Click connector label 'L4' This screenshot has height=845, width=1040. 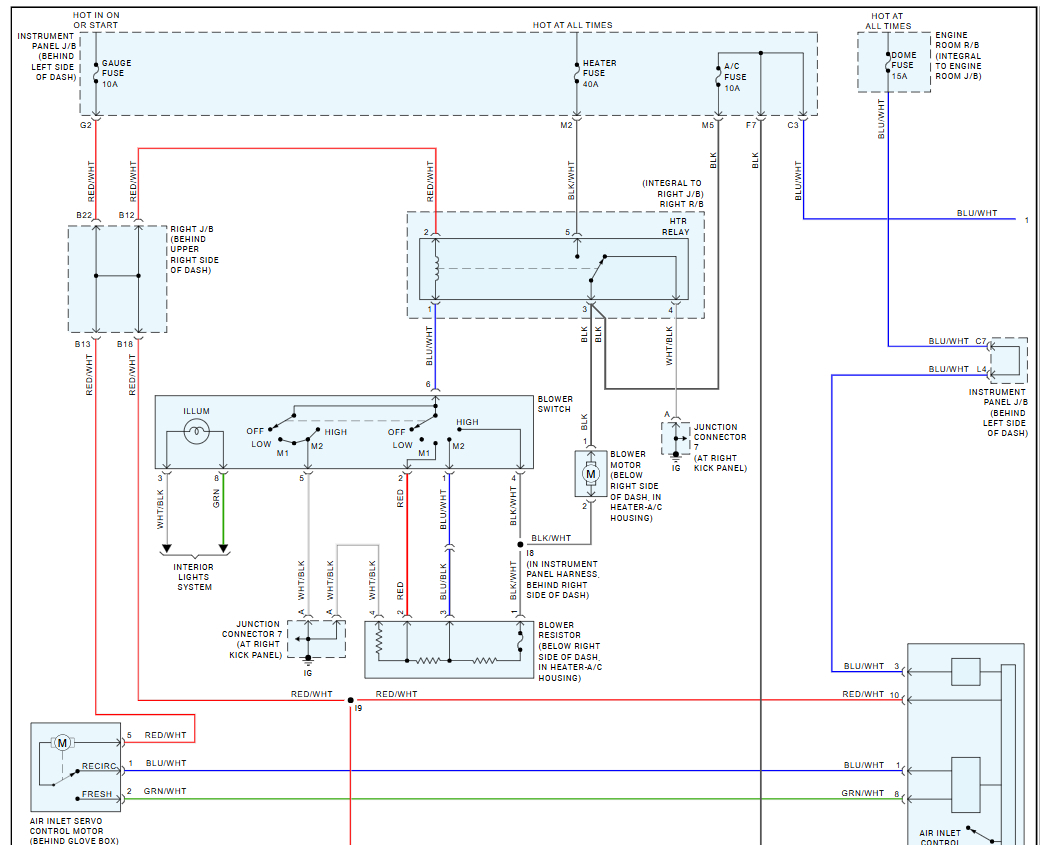coord(982,369)
